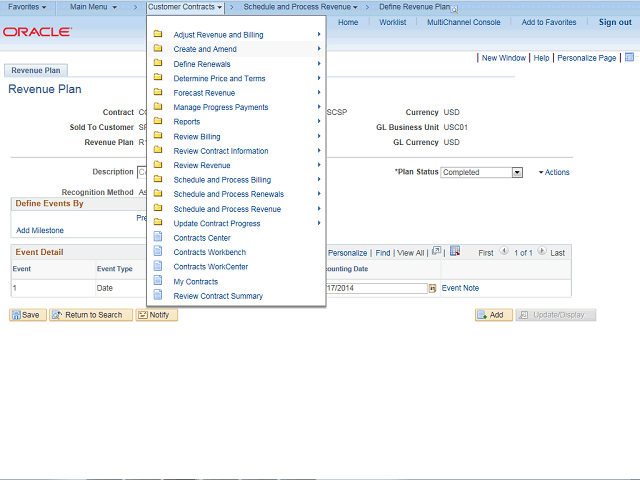Screen dimensions: 640x480
Task: Open the Adjust Revenue and Billing folder icon
Action: [x=158, y=34]
